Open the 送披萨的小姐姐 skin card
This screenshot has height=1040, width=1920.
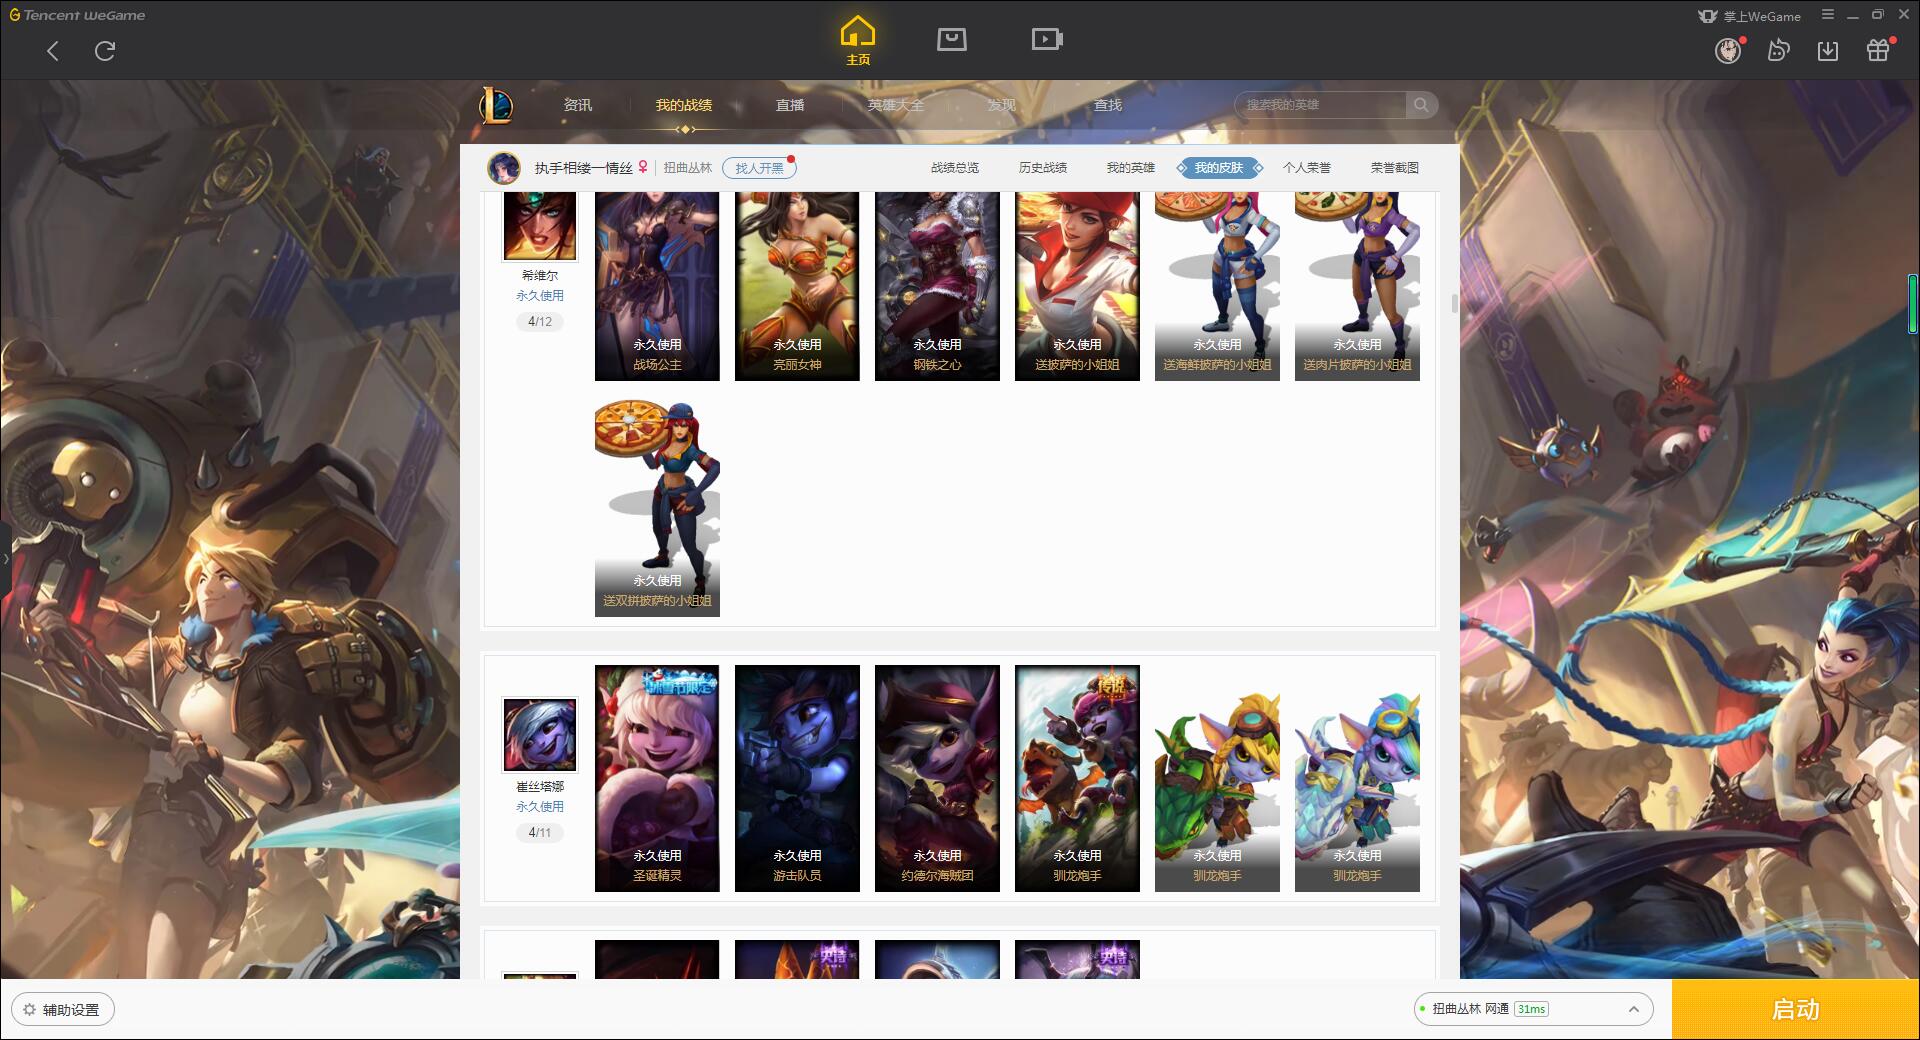[1077, 286]
